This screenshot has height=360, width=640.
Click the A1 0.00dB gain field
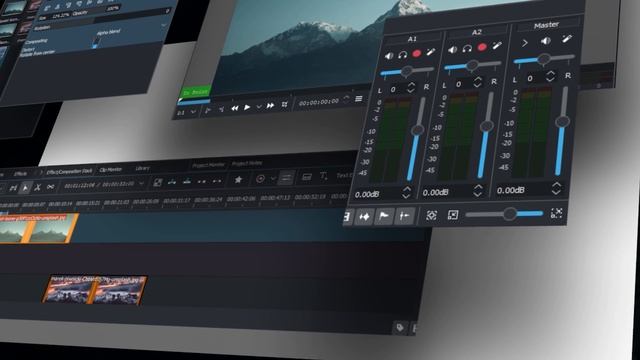tap(382, 194)
